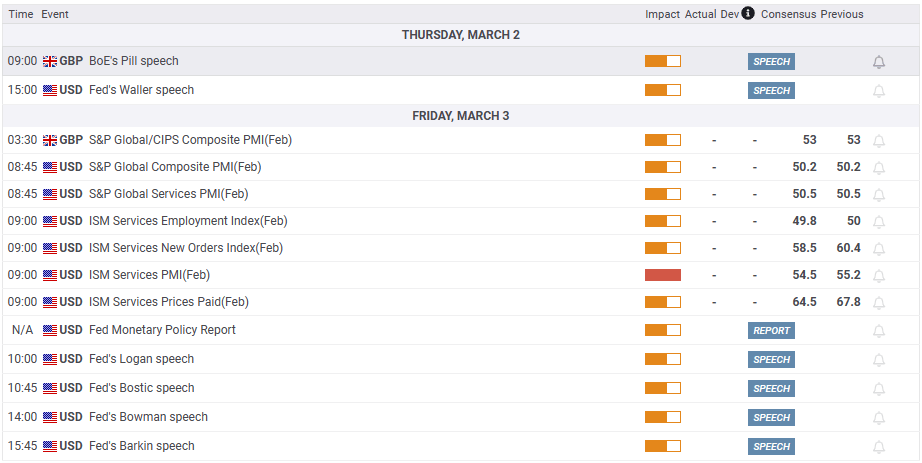The width and height of the screenshot is (922, 463).
Task: Expand the Fed's Bowman speech row
Action: (x=148, y=417)
